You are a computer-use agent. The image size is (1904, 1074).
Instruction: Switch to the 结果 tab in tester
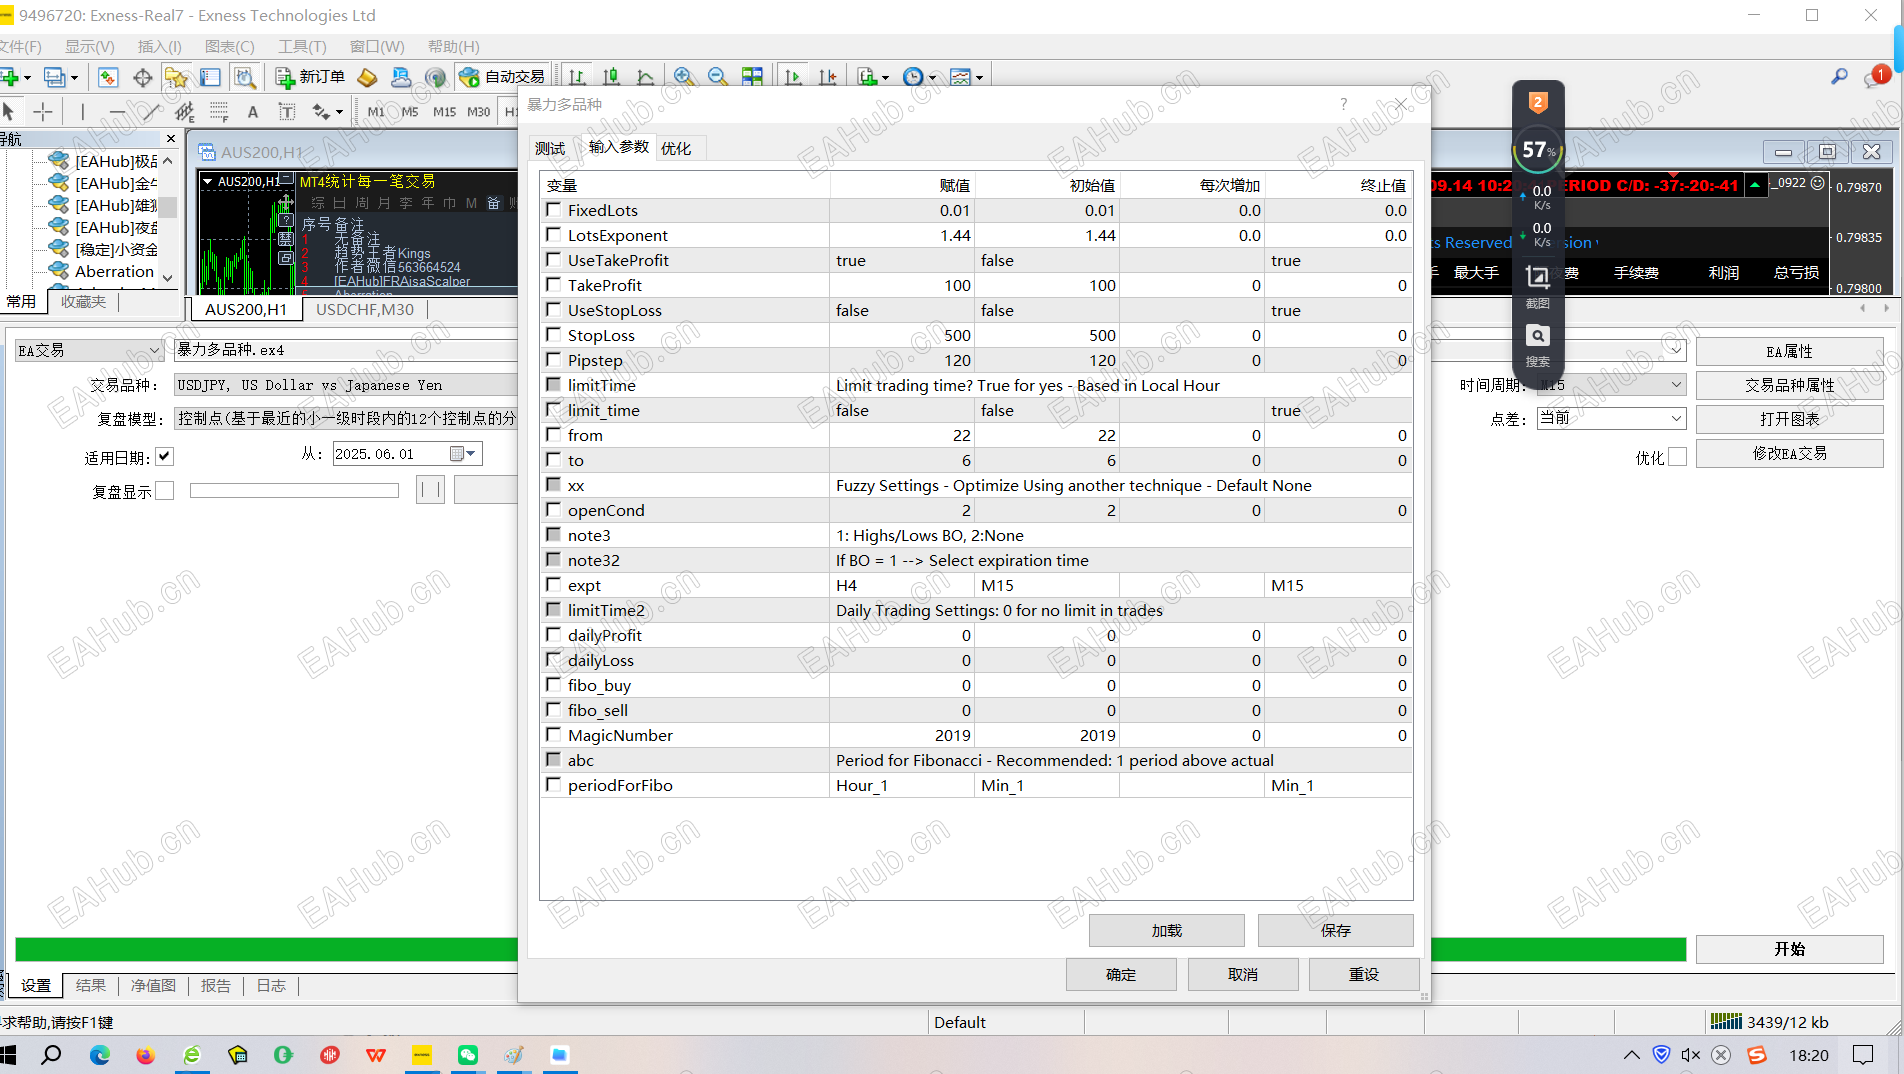tap(91, 986)
